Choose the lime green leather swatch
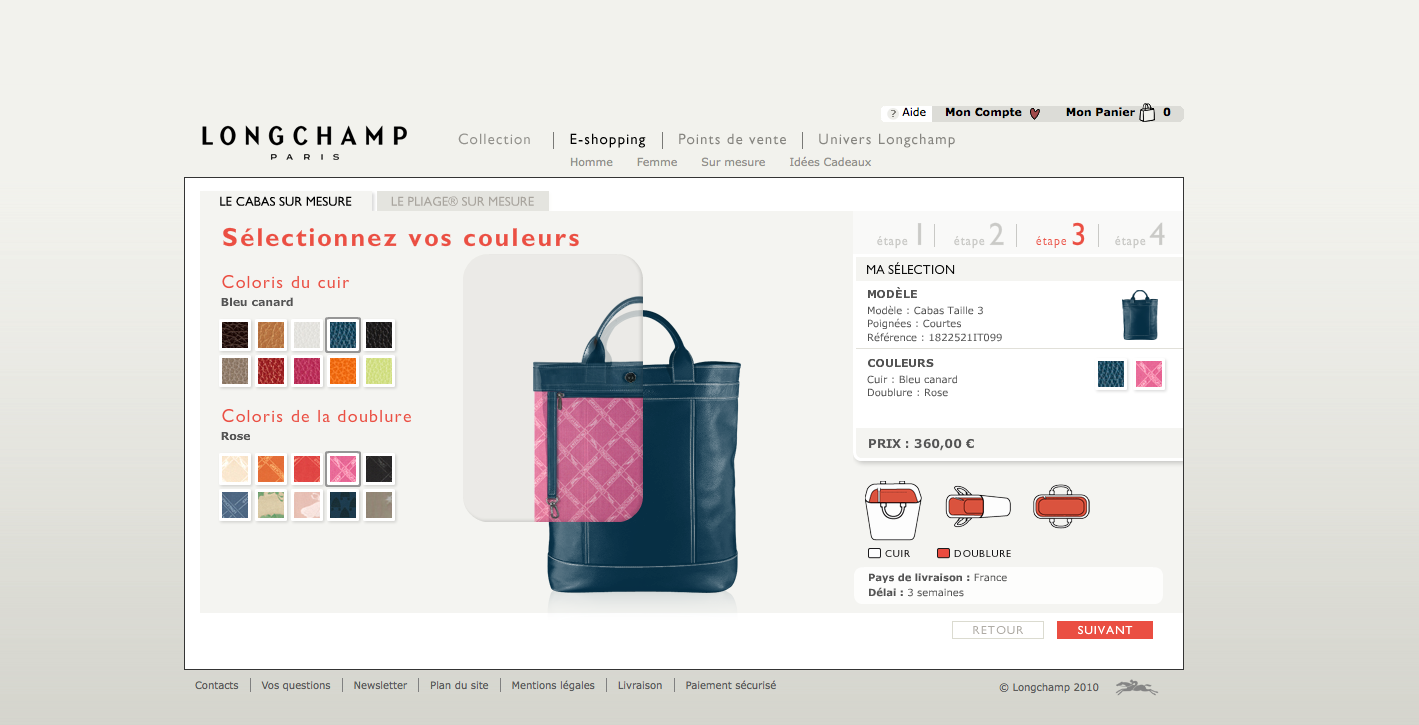This screenshot has width=1419, height=725. pos(379,371)
